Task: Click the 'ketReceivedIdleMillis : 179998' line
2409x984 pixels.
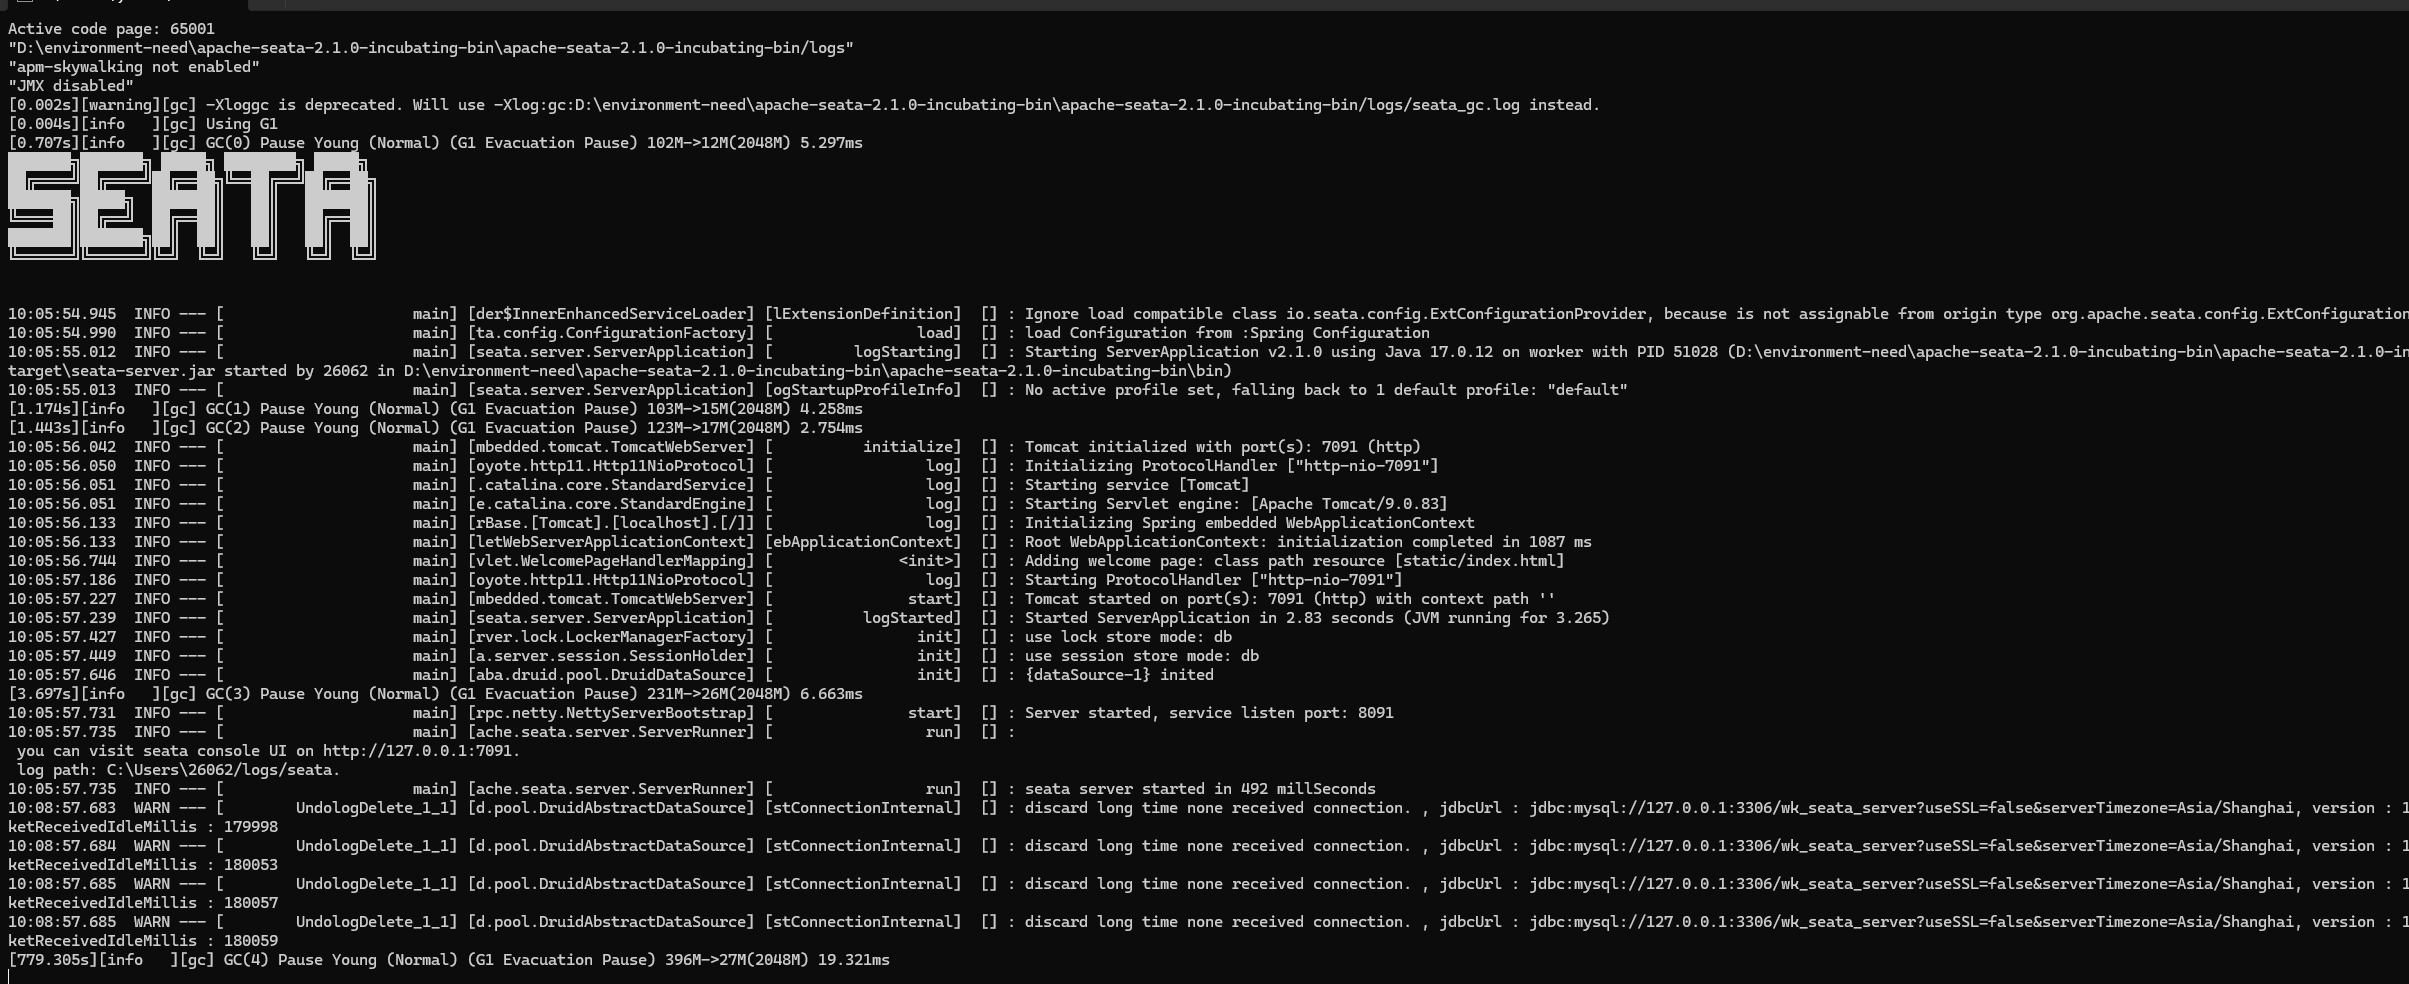Action: 143,827
